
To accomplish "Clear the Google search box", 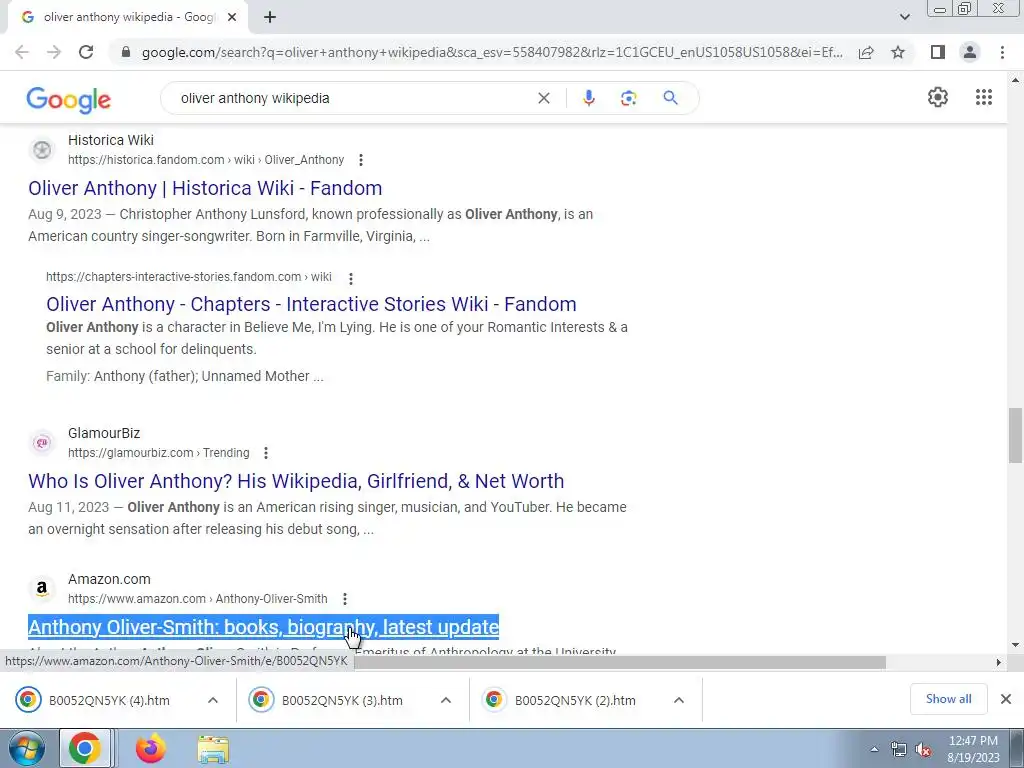I will pyautogui.click(x=543, y=98).
